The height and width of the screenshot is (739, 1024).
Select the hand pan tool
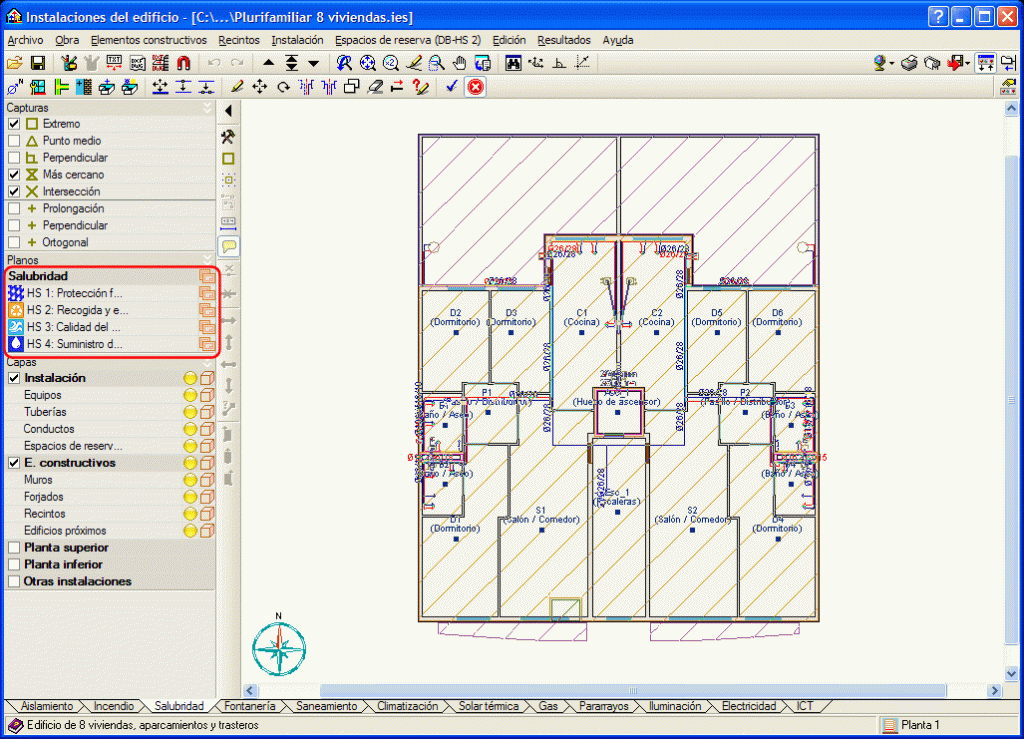tap(459, 63)
